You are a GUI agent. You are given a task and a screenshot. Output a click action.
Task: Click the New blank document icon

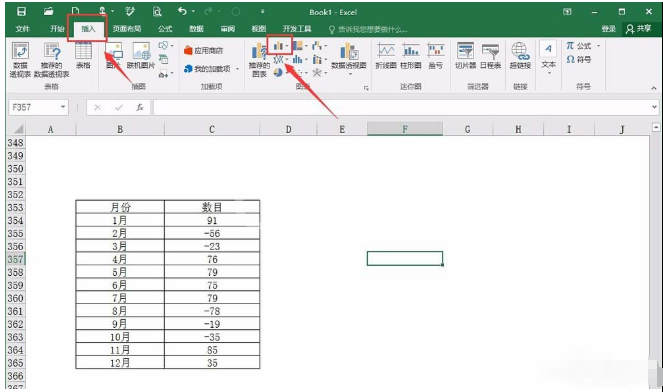pyautogui.click(x=75, y=11)
